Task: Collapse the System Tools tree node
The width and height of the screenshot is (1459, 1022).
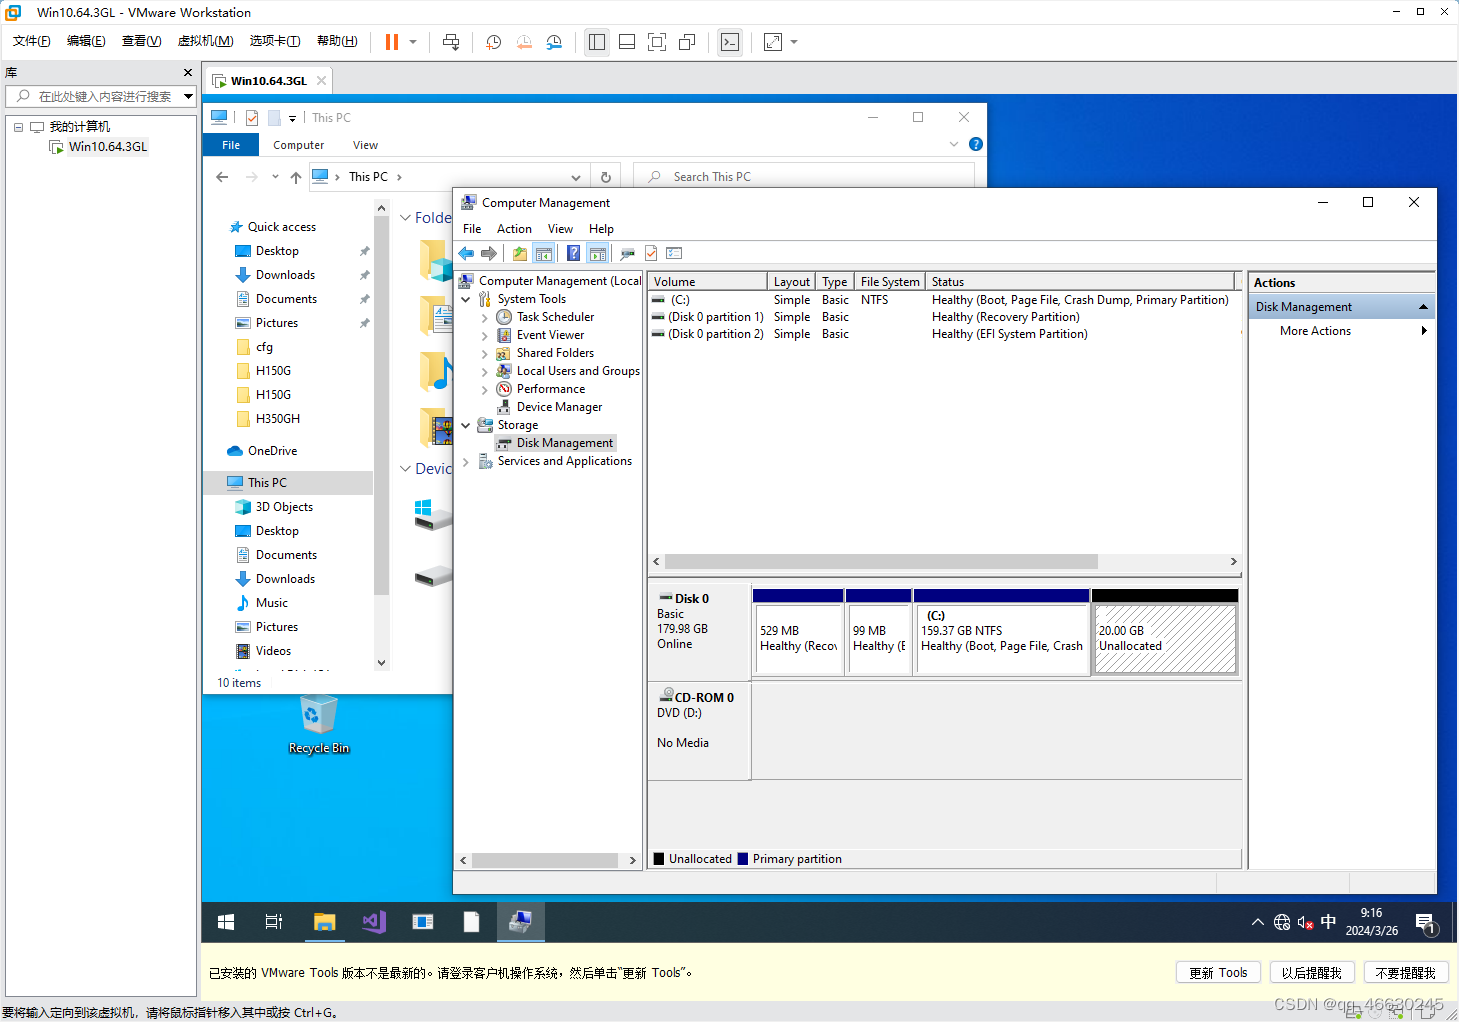Action: (x=466, y=299)
